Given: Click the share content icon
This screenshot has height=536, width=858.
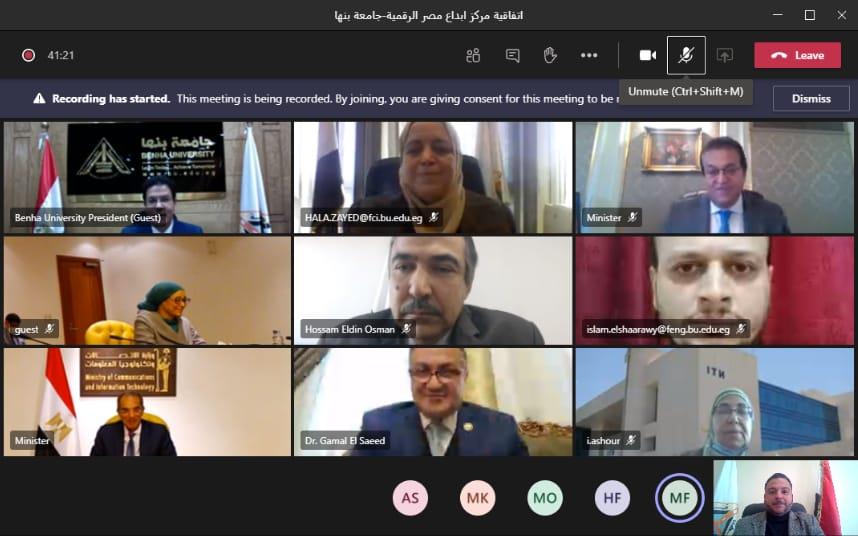Looking at the screenshot, I should pyautogui.click(x=725, y=55).
